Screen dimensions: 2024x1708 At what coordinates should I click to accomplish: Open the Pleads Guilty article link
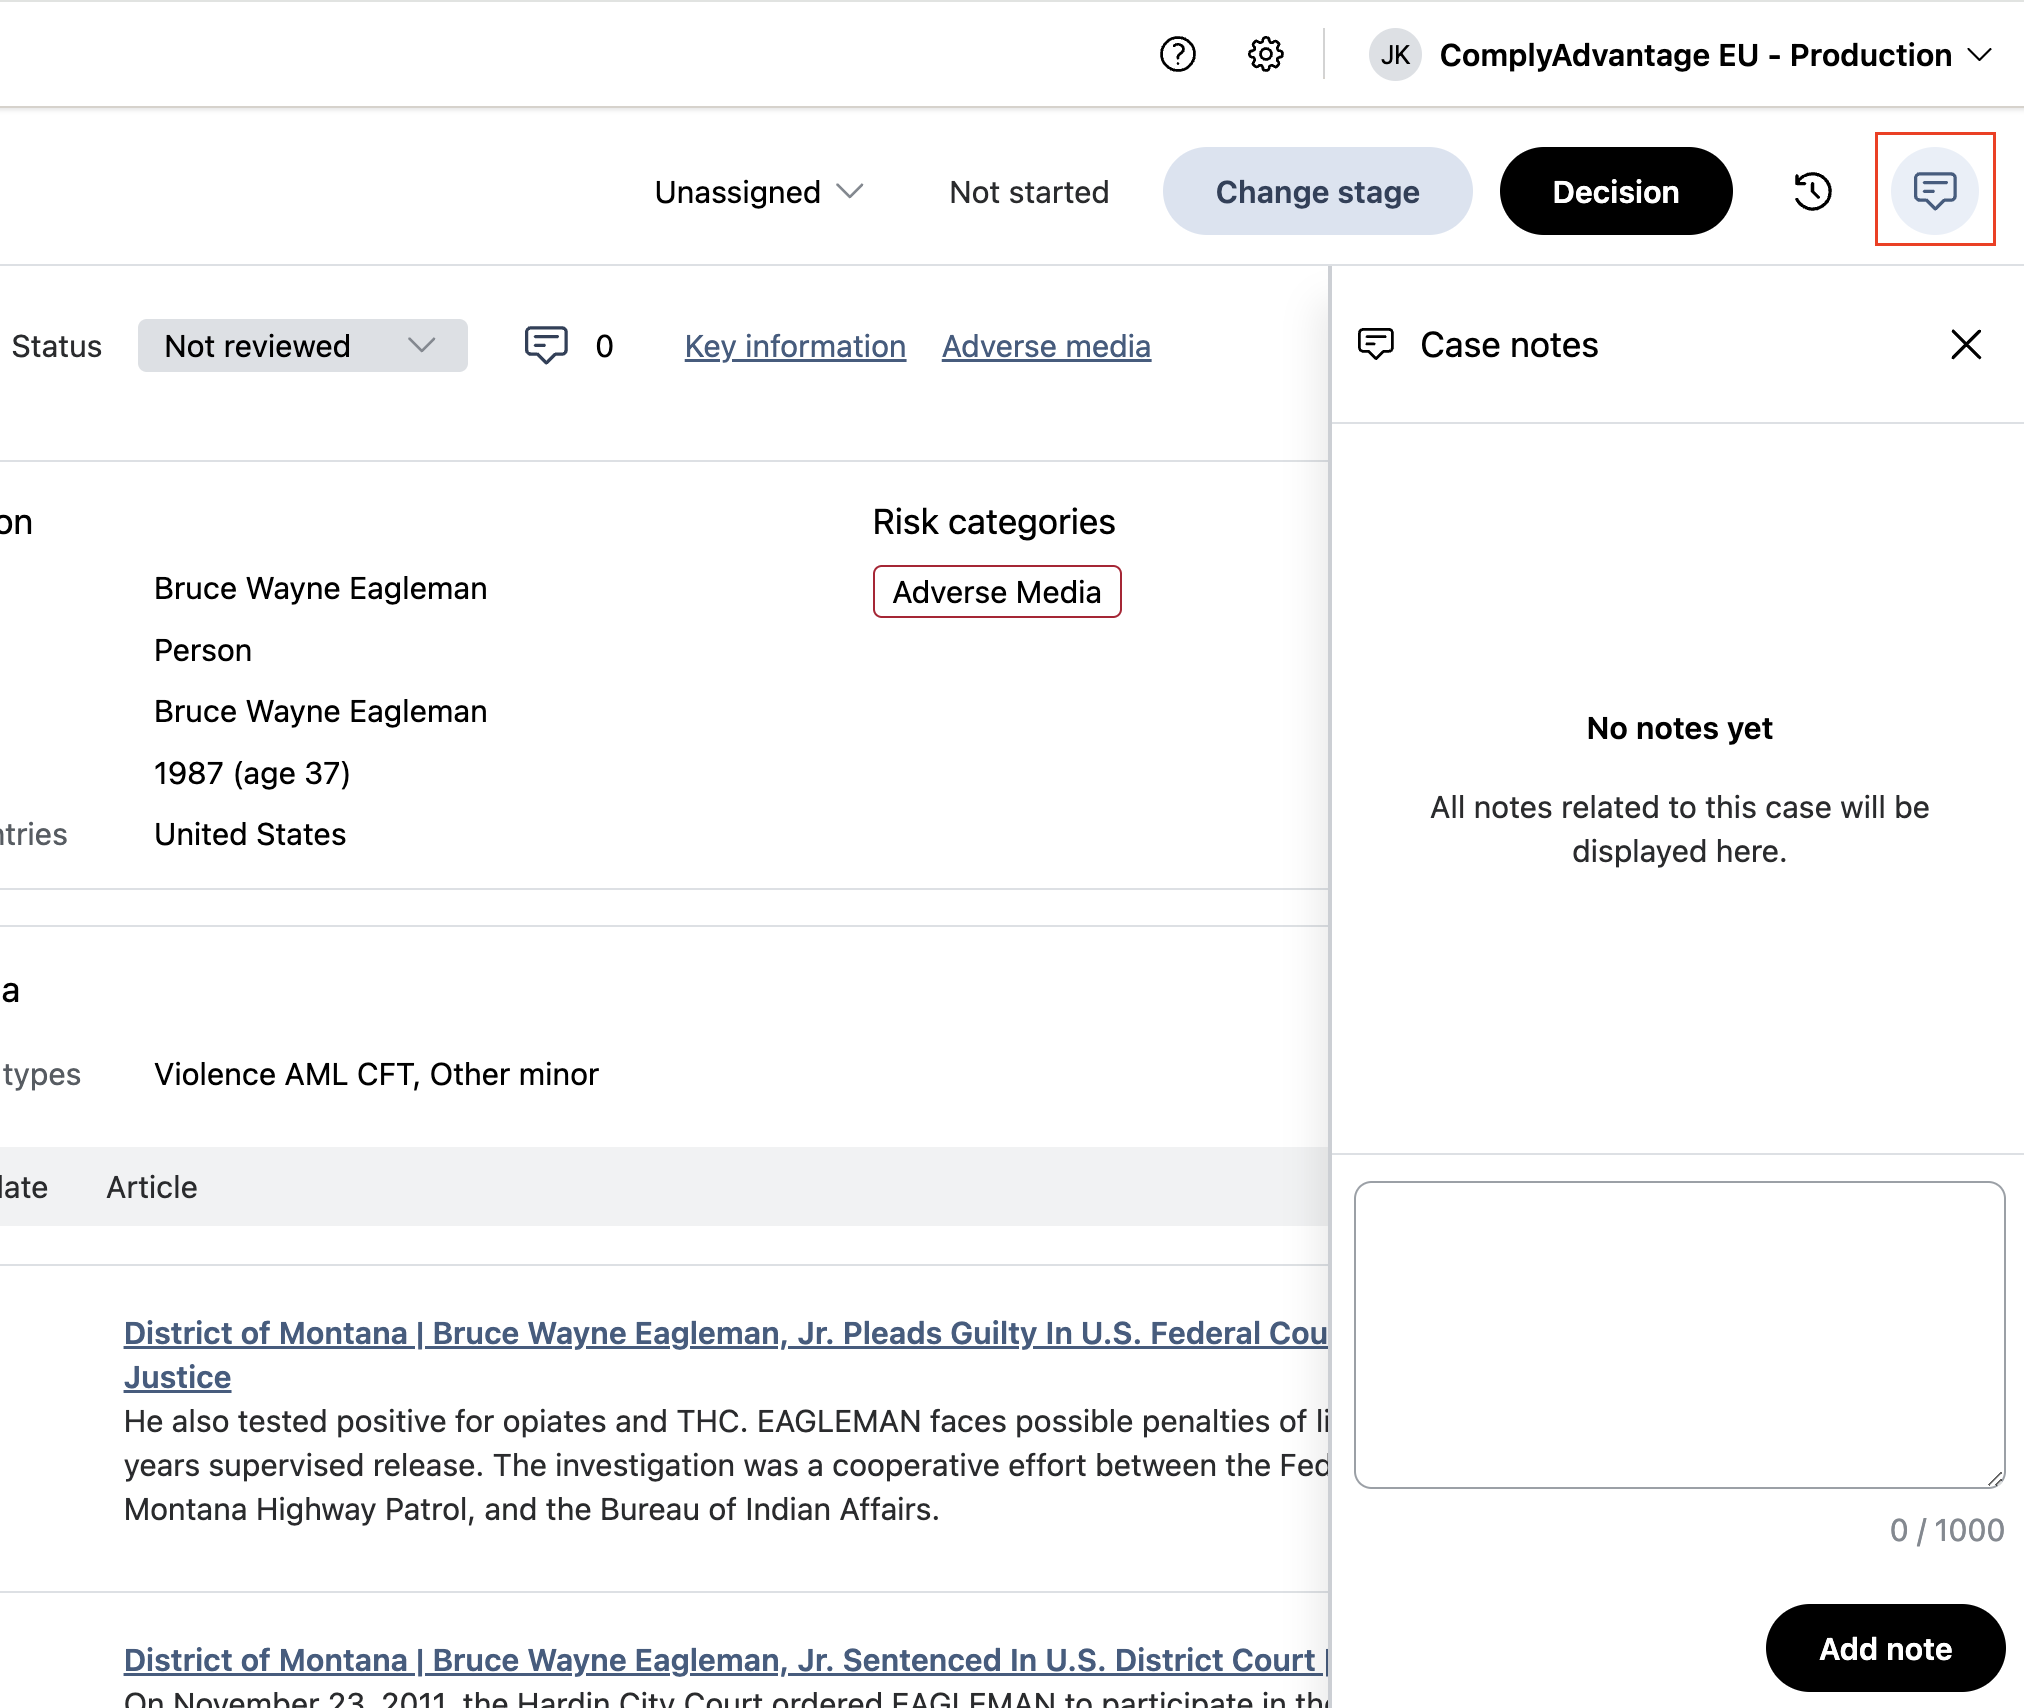pyautogui.click(x=725, y=1333)
